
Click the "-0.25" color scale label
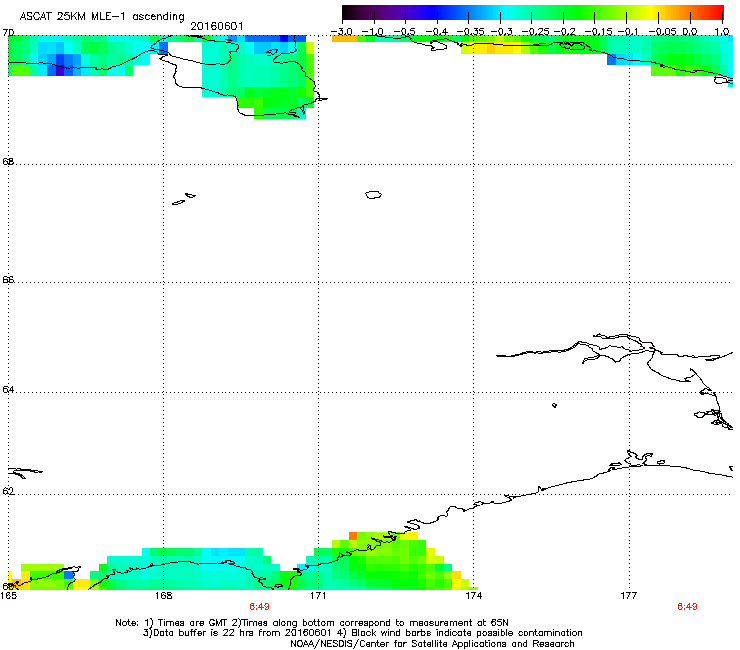tap(535, 32)
